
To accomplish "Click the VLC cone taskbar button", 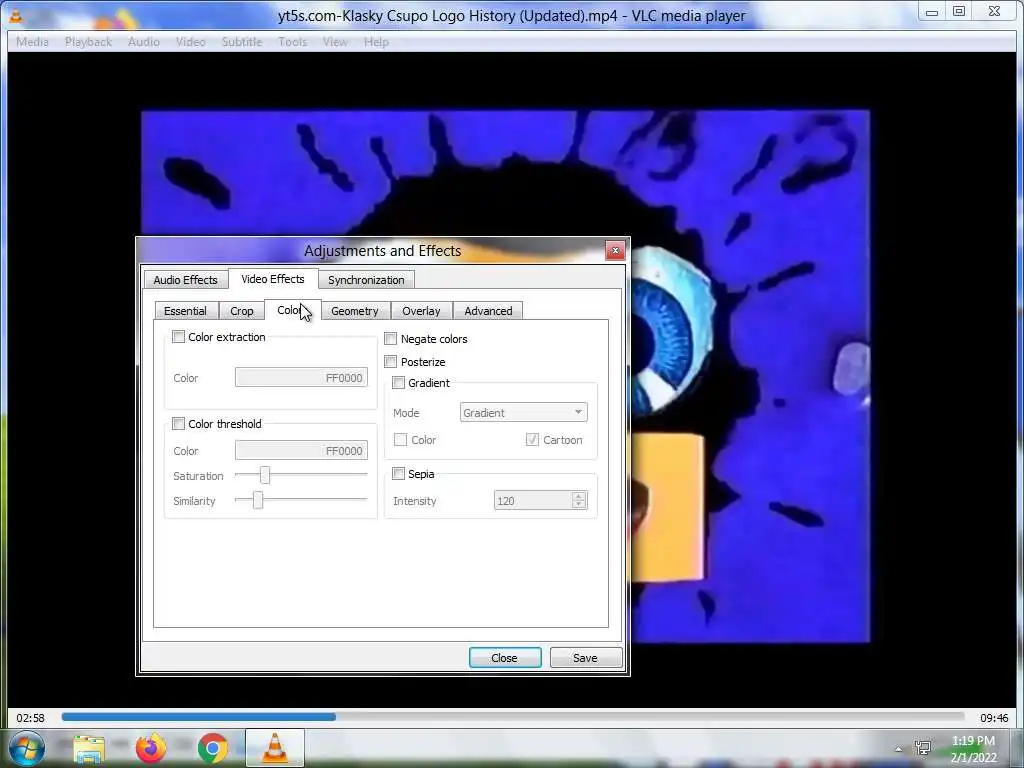I will pyautogui.click(x=274, y=748).
